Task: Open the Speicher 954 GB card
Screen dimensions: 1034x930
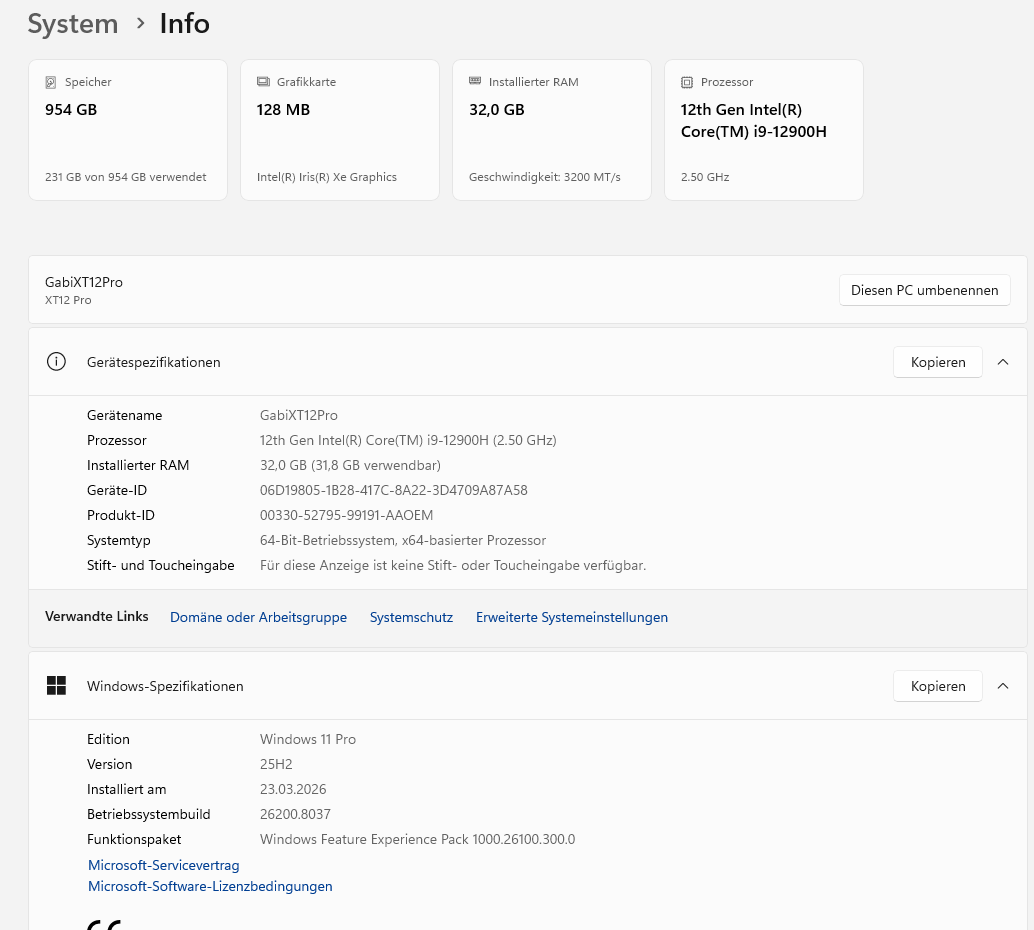Action: (128, 130)
